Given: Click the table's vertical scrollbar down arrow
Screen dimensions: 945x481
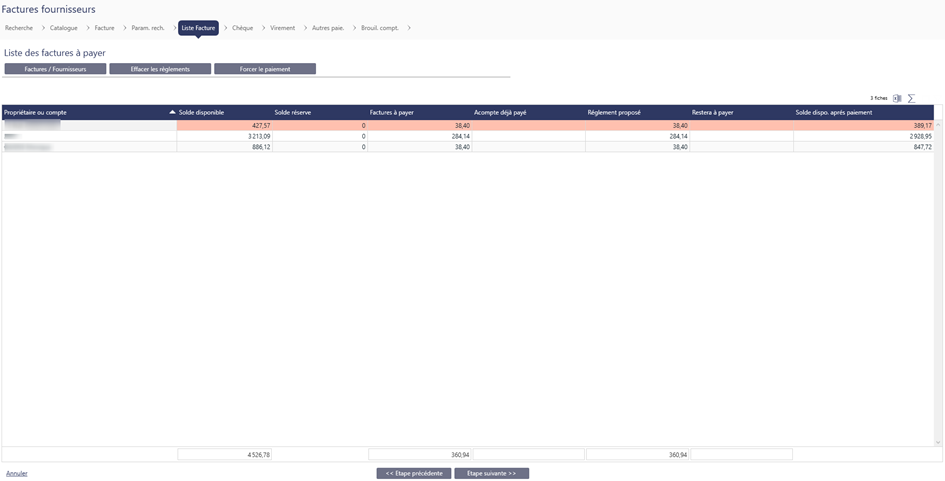Looking at the screenshot, I should [938, 442].
